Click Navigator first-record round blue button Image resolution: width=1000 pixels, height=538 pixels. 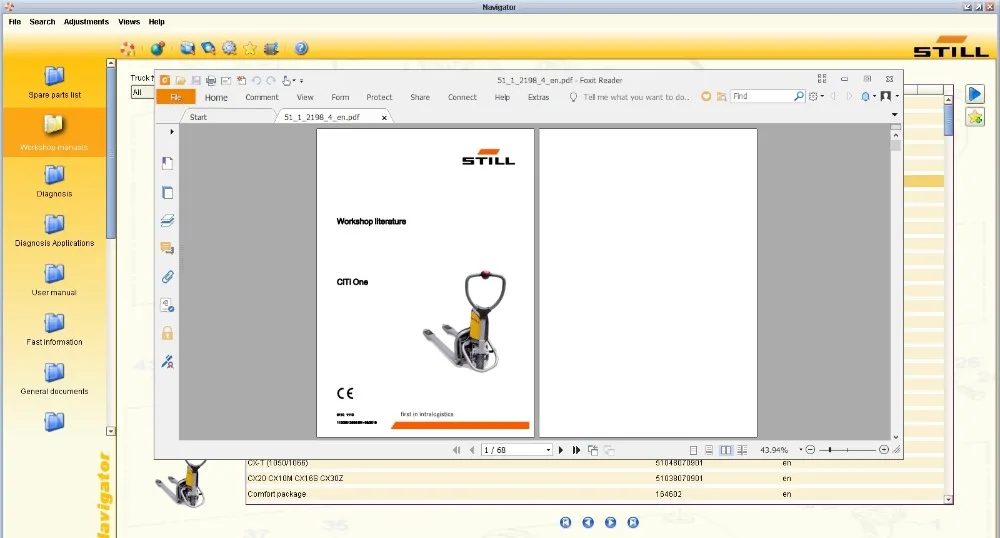[x=566, y=523]
